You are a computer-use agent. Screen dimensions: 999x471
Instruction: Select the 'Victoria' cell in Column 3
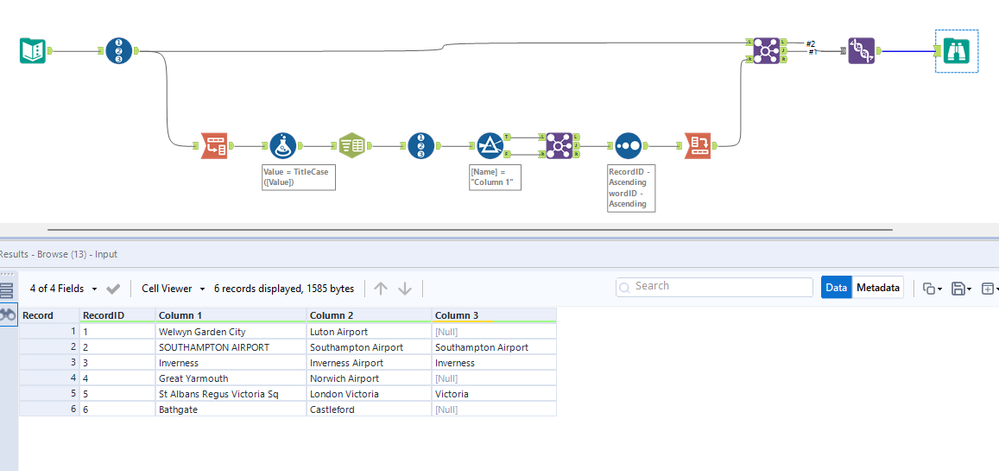494,394
